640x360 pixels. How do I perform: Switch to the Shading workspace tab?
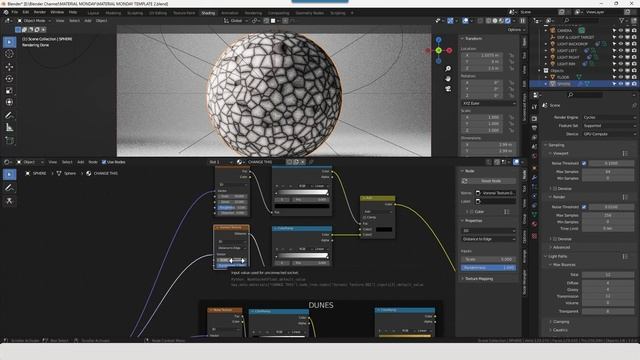[208, 13]
